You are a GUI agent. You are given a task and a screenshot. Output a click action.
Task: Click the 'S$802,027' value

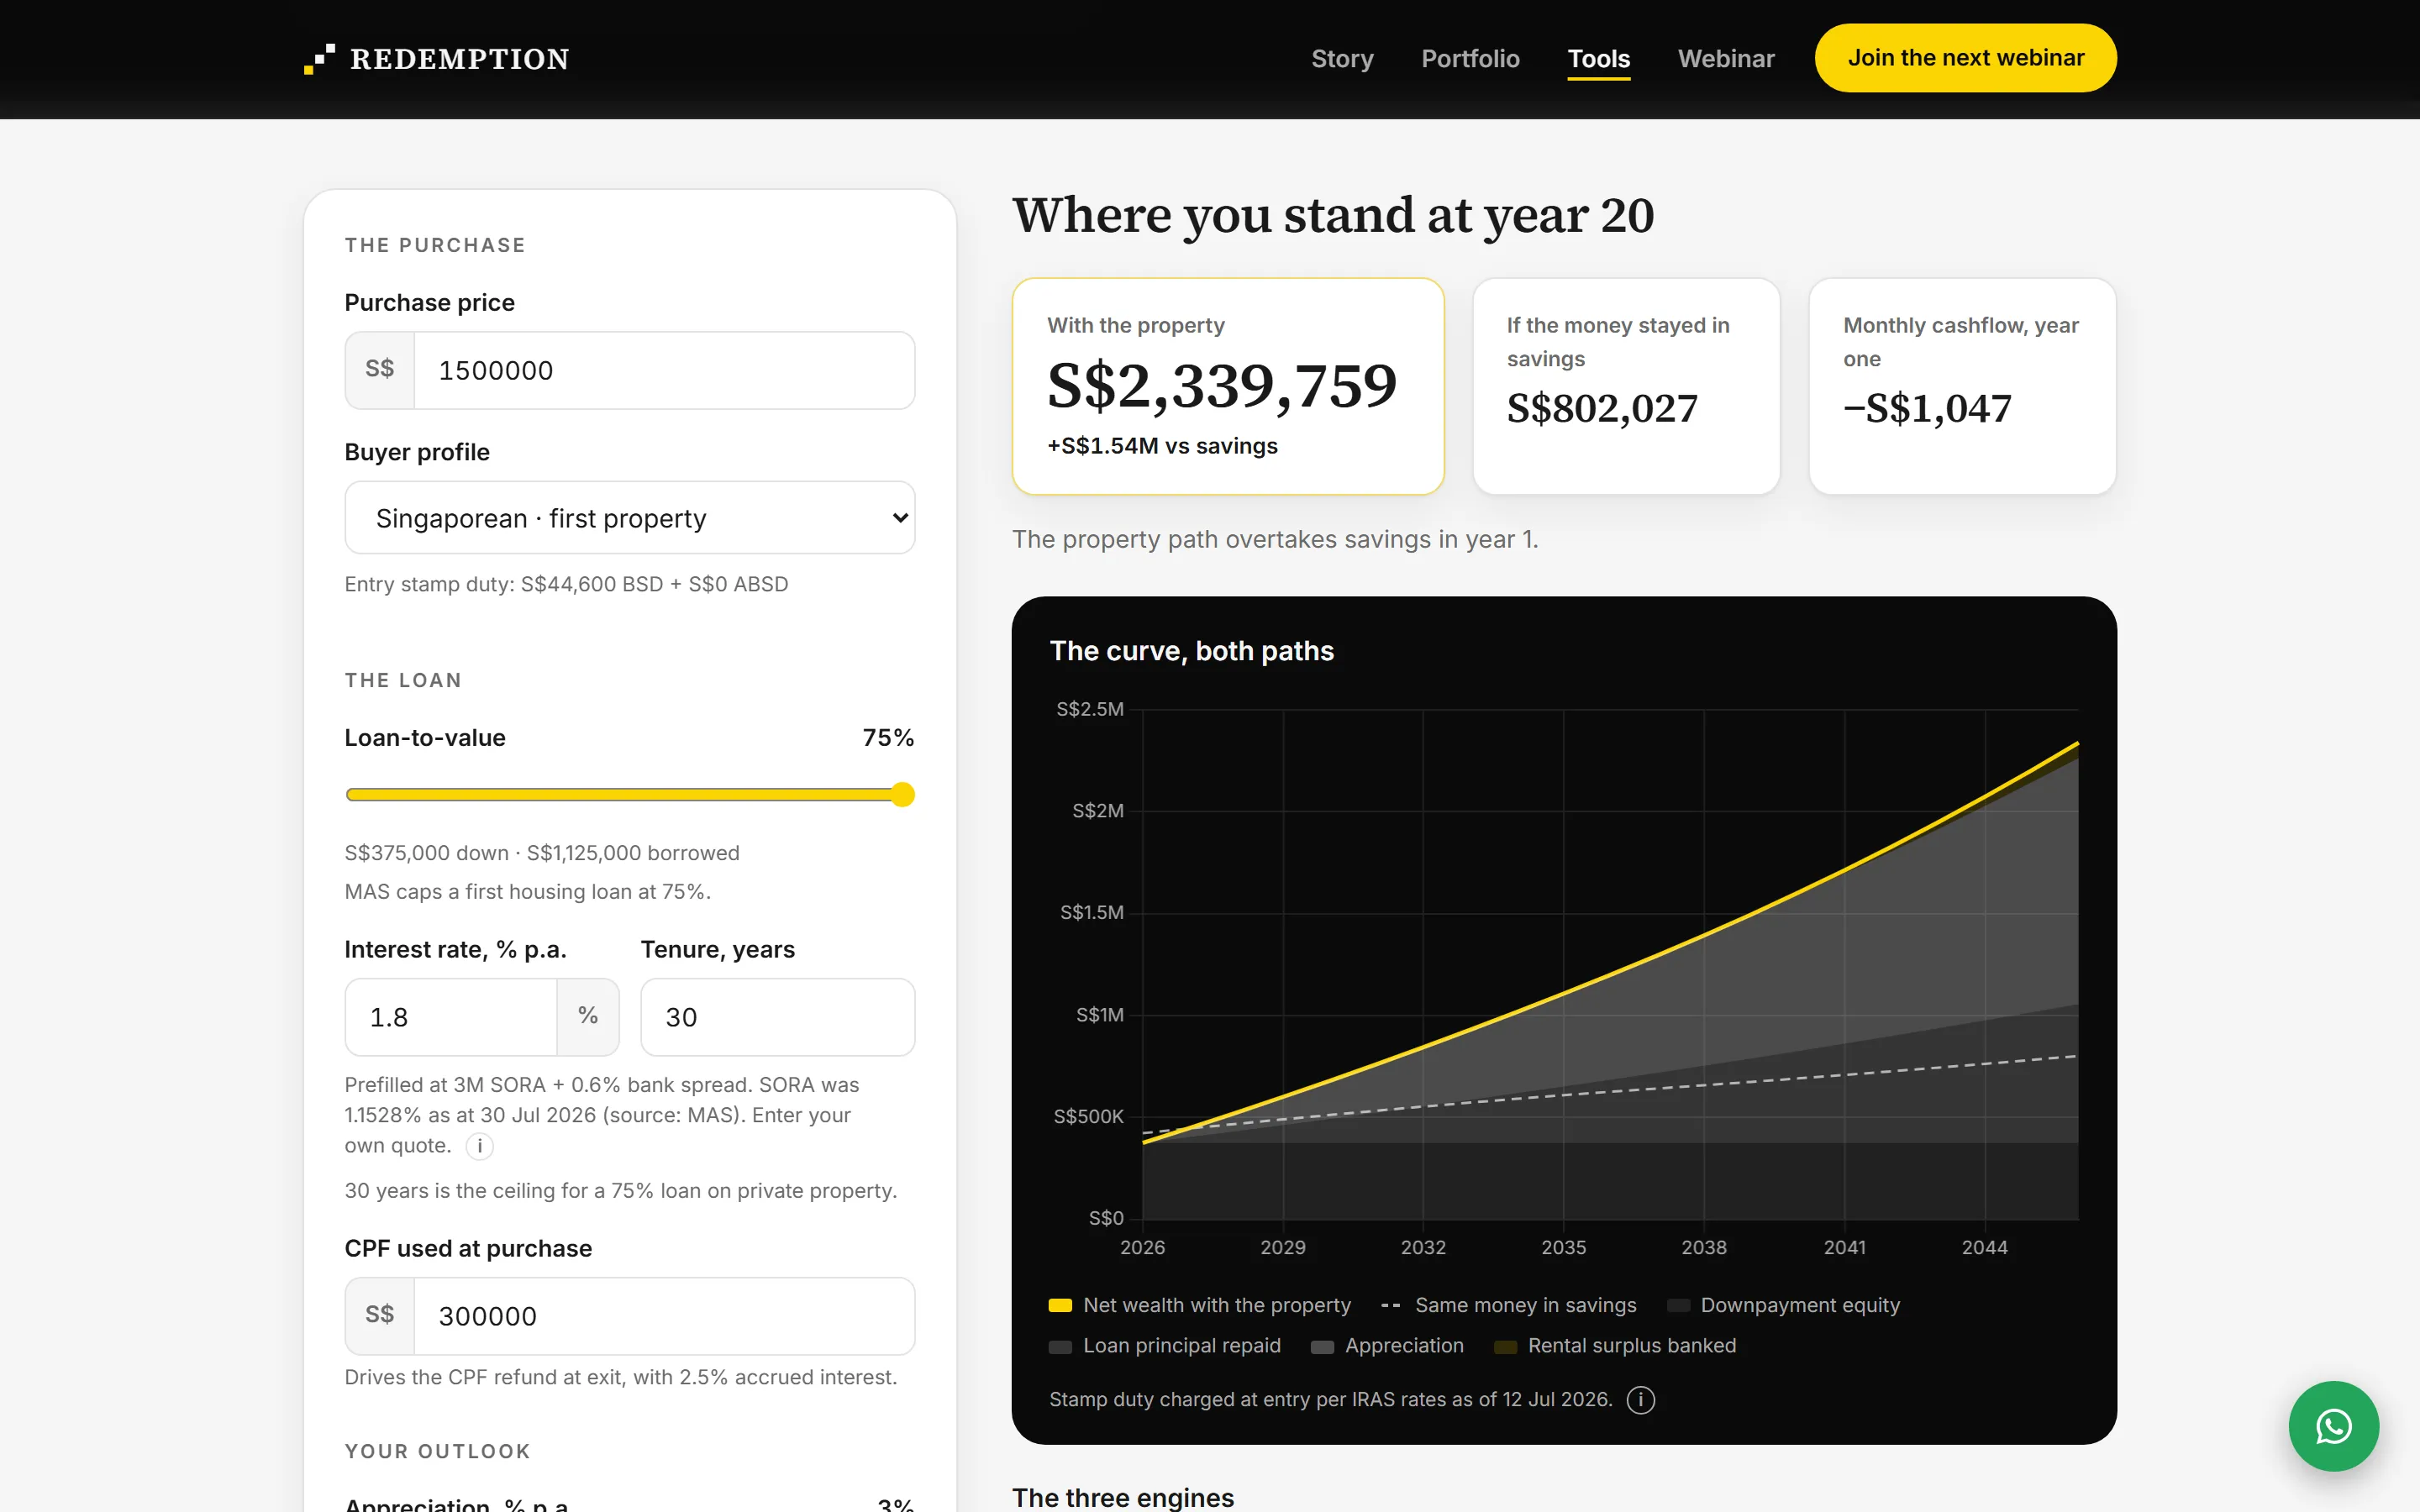point(1602,408)
